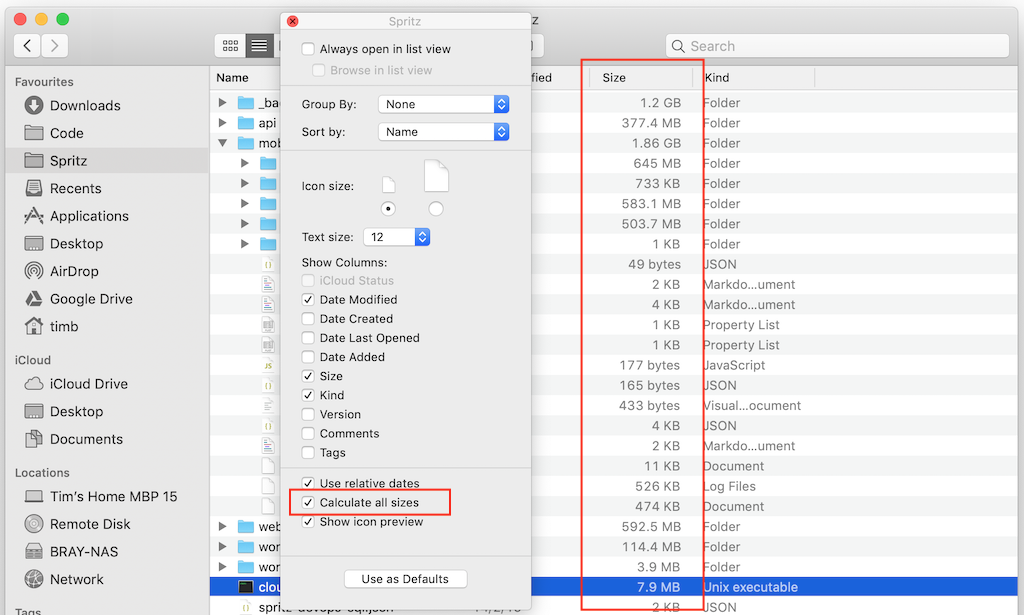Viewport: 1024px width, 615px height.
Task: Toggle Calculate all sizes
Action: click(308, 503)
